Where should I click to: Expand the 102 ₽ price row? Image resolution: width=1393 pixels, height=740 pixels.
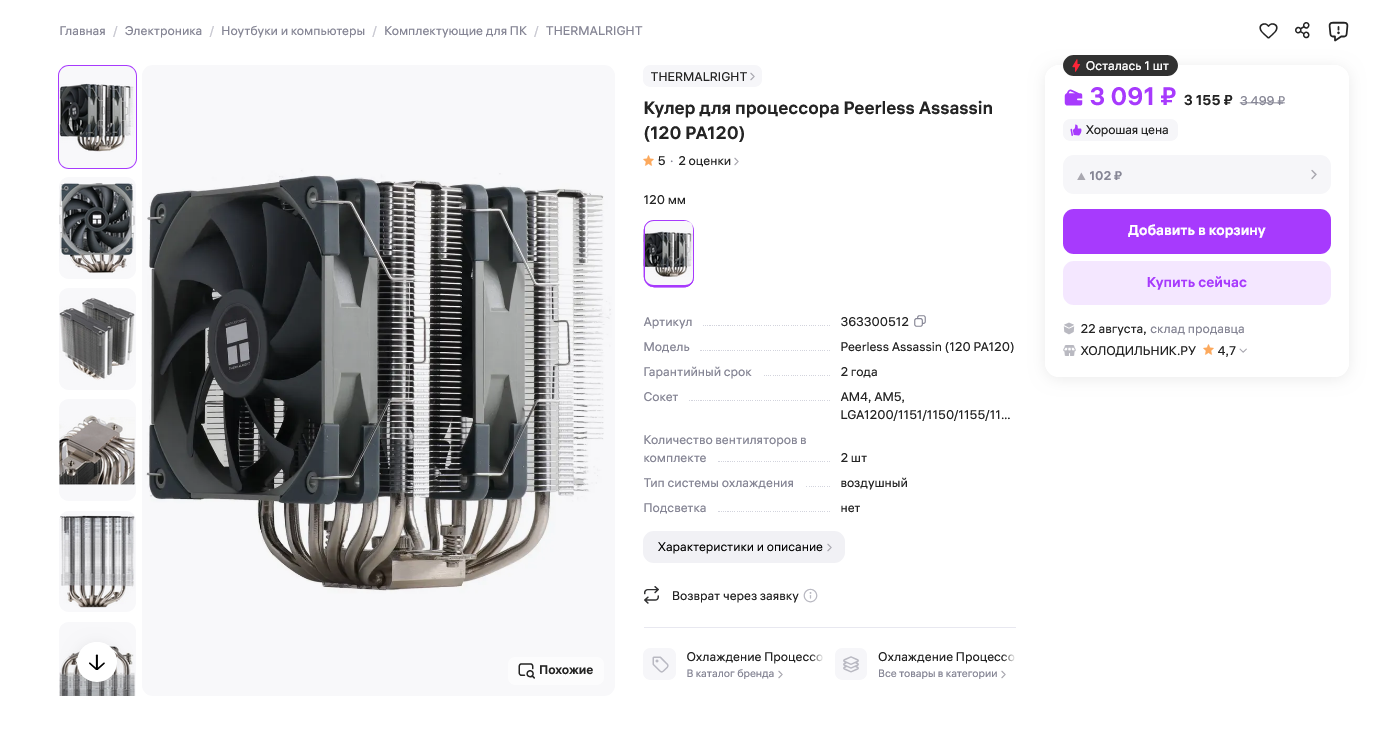coord(1197,175)
